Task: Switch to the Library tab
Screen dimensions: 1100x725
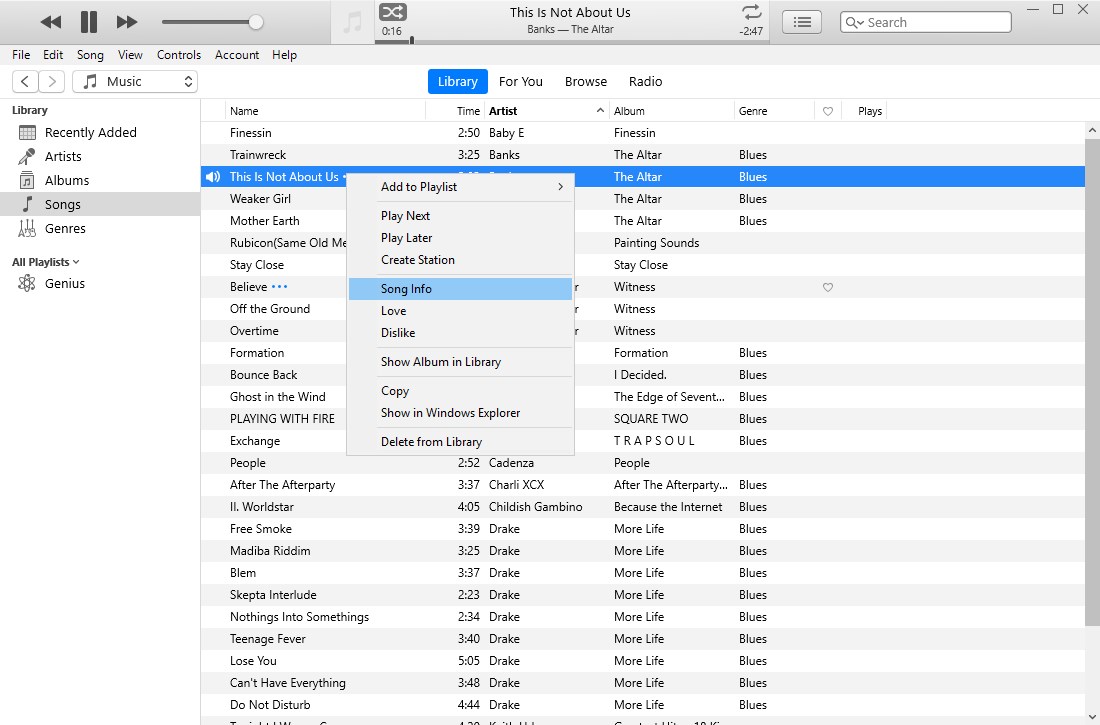Action: click(x=457, y=81)
